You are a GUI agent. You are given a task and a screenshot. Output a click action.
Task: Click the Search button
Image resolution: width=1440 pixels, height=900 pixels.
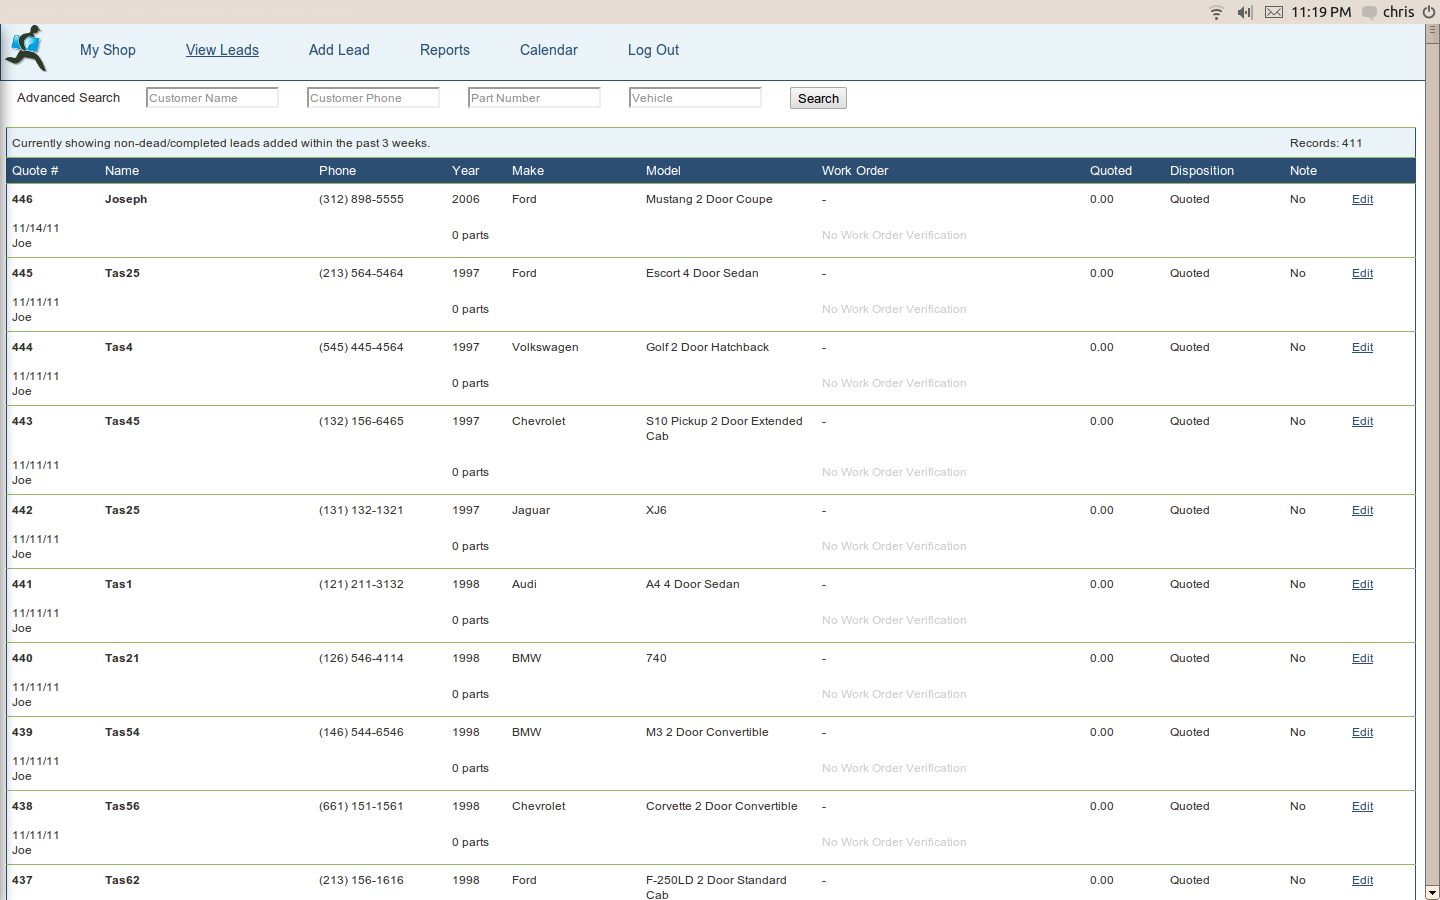point(818,98)
